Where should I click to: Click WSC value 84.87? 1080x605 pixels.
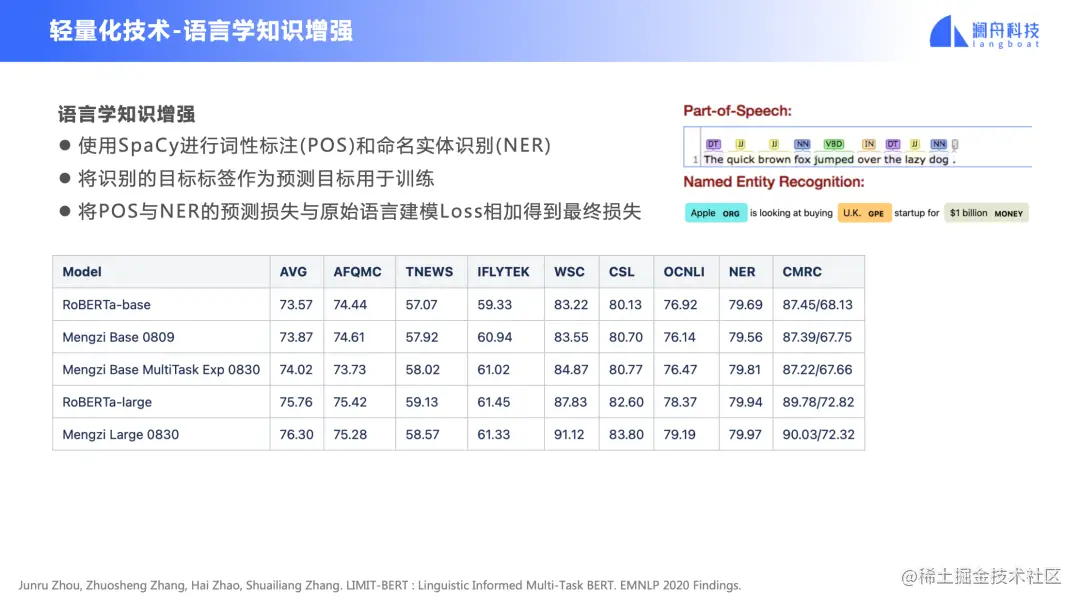pos(571,369)
